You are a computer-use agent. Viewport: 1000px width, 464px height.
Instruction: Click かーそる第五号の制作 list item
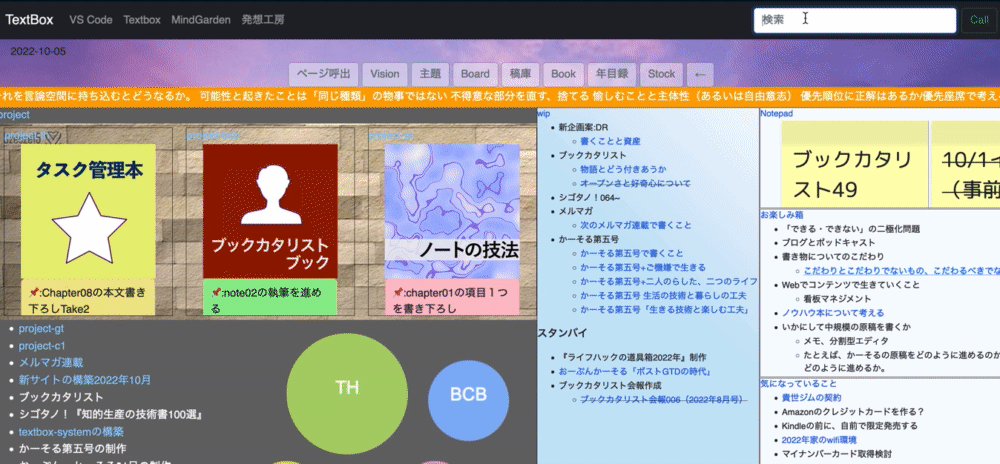(72, 449)
